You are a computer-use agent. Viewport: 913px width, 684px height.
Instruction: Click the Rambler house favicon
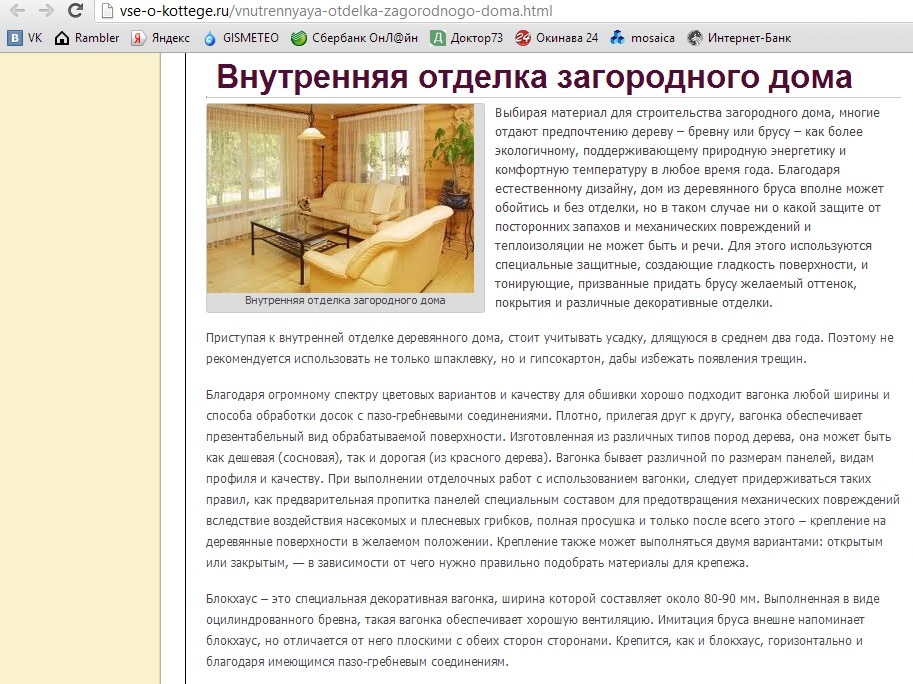coord(62,38)
